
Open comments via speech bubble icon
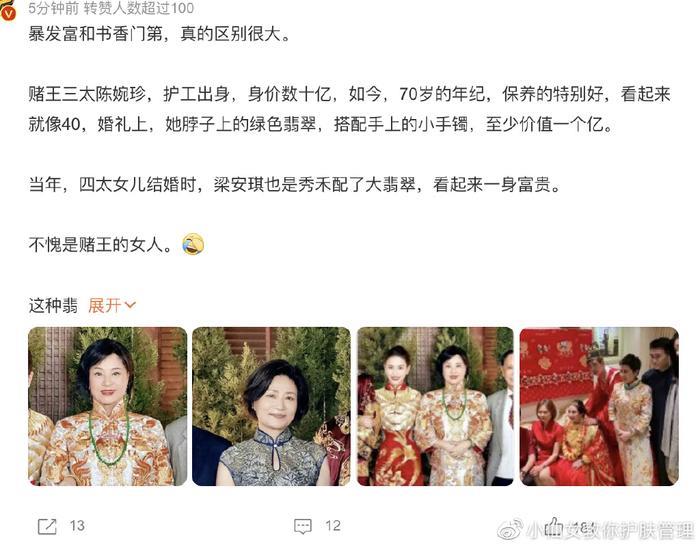click(x=303, y=526)
